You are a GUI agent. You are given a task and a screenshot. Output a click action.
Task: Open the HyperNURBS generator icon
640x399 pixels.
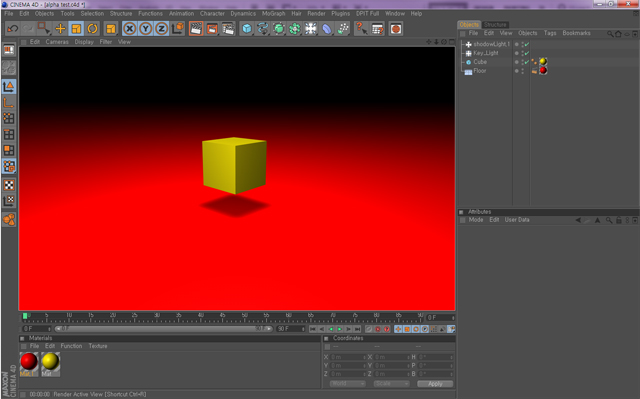tap(279, 29)
